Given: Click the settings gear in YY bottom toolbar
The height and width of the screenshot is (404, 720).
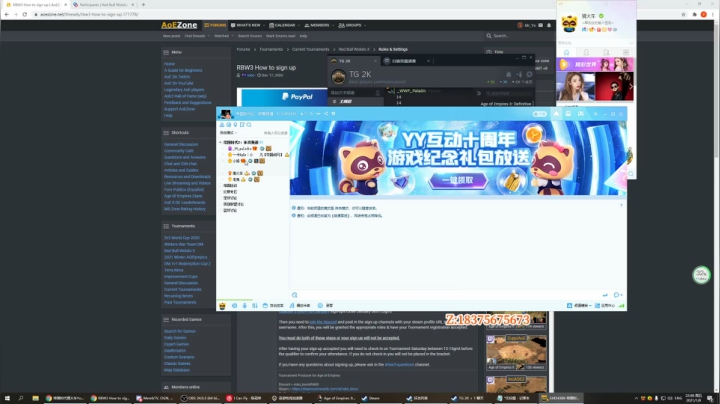Looking at the screenshot, I should [320, 305].
